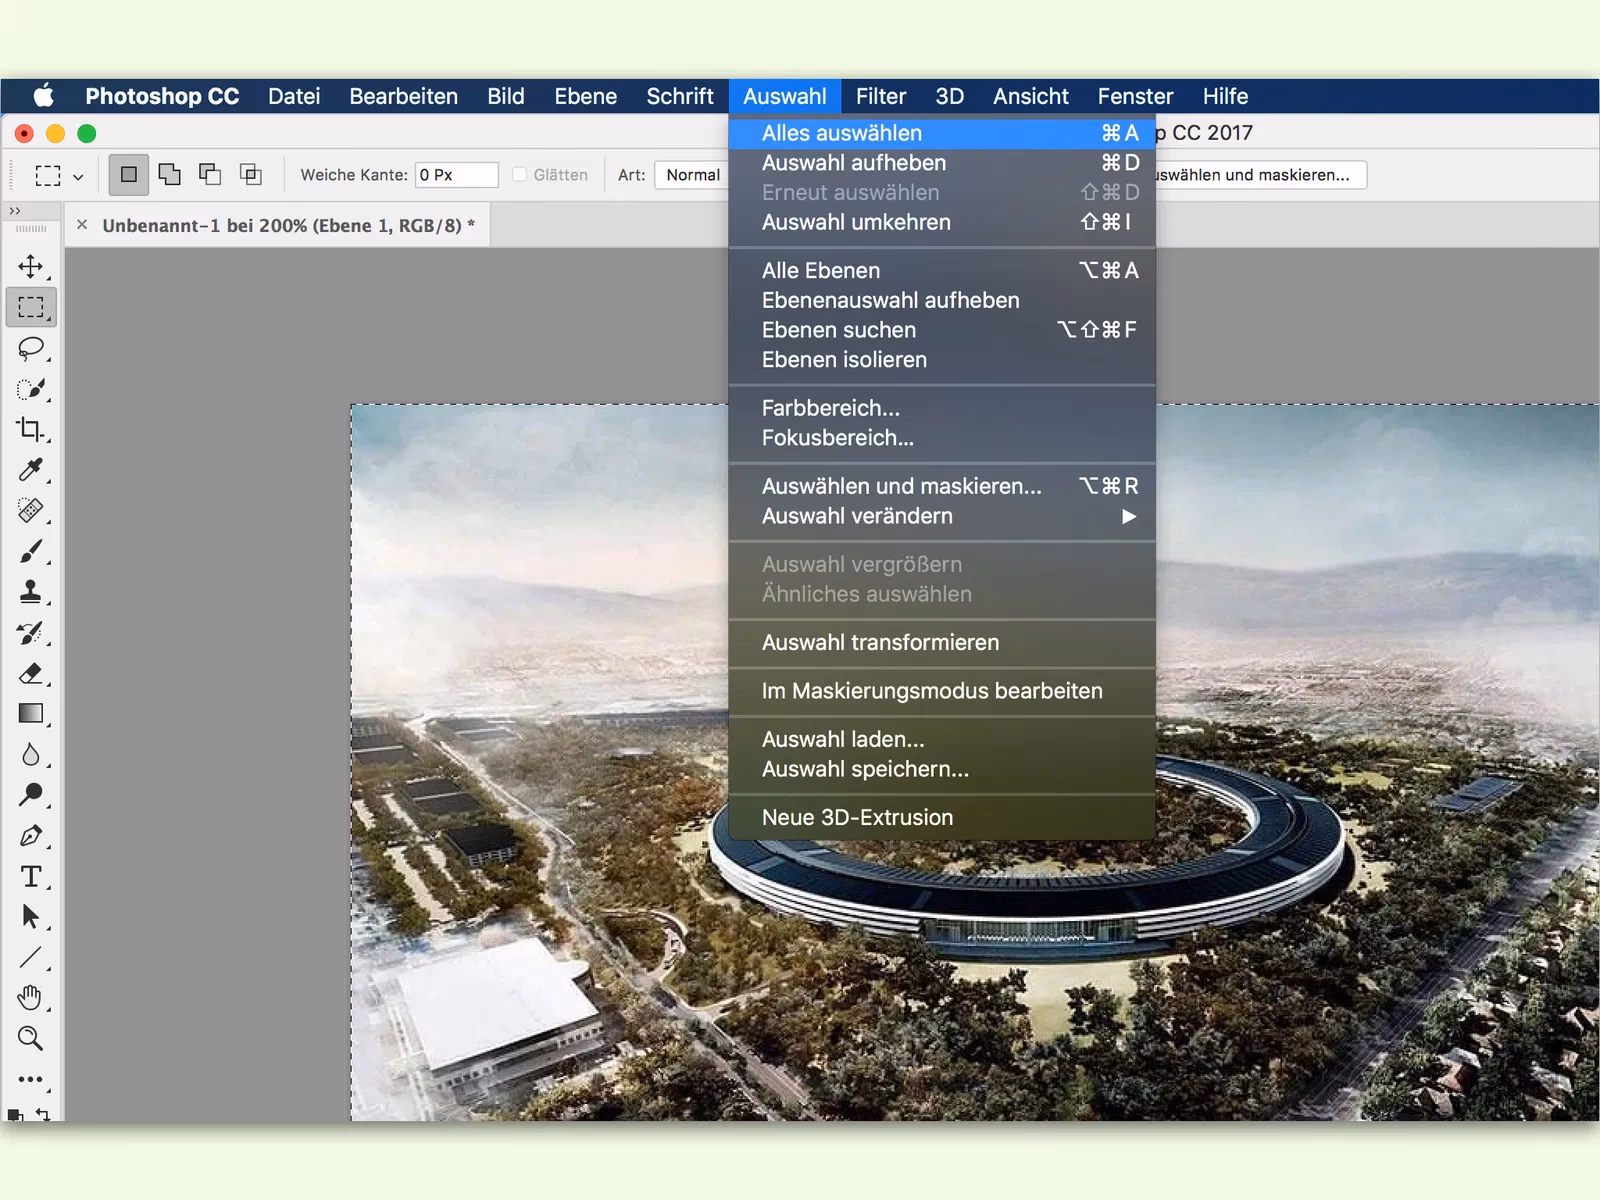Open the Art style dropdown
The width and height of the screenshot is (1600, 1200).
pos(692,175)
